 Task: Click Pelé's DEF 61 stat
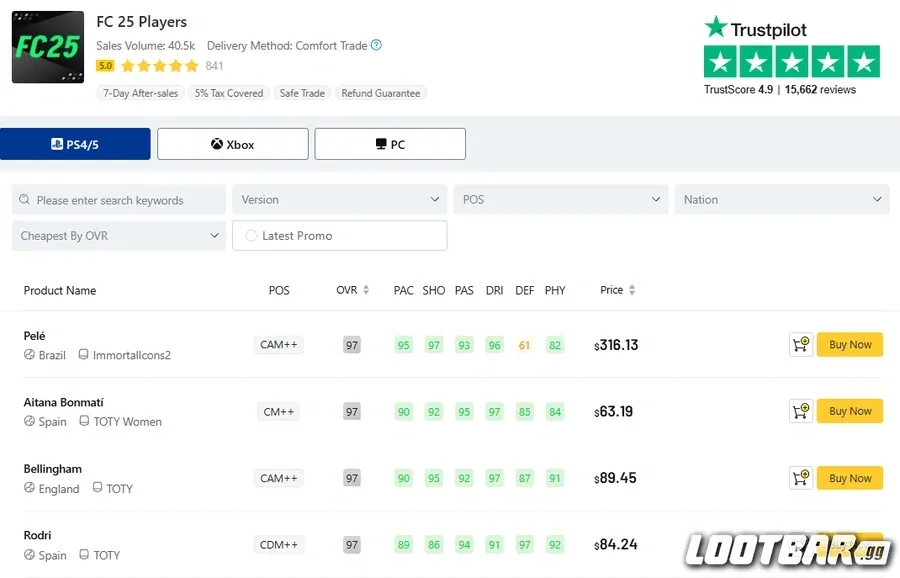(x=524, y=345)
